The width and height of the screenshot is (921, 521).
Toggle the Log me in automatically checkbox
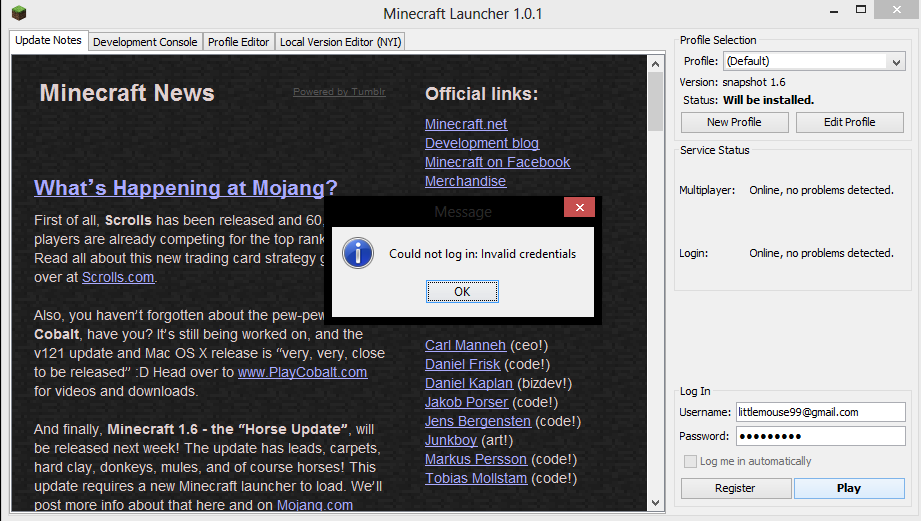[690, 462]
